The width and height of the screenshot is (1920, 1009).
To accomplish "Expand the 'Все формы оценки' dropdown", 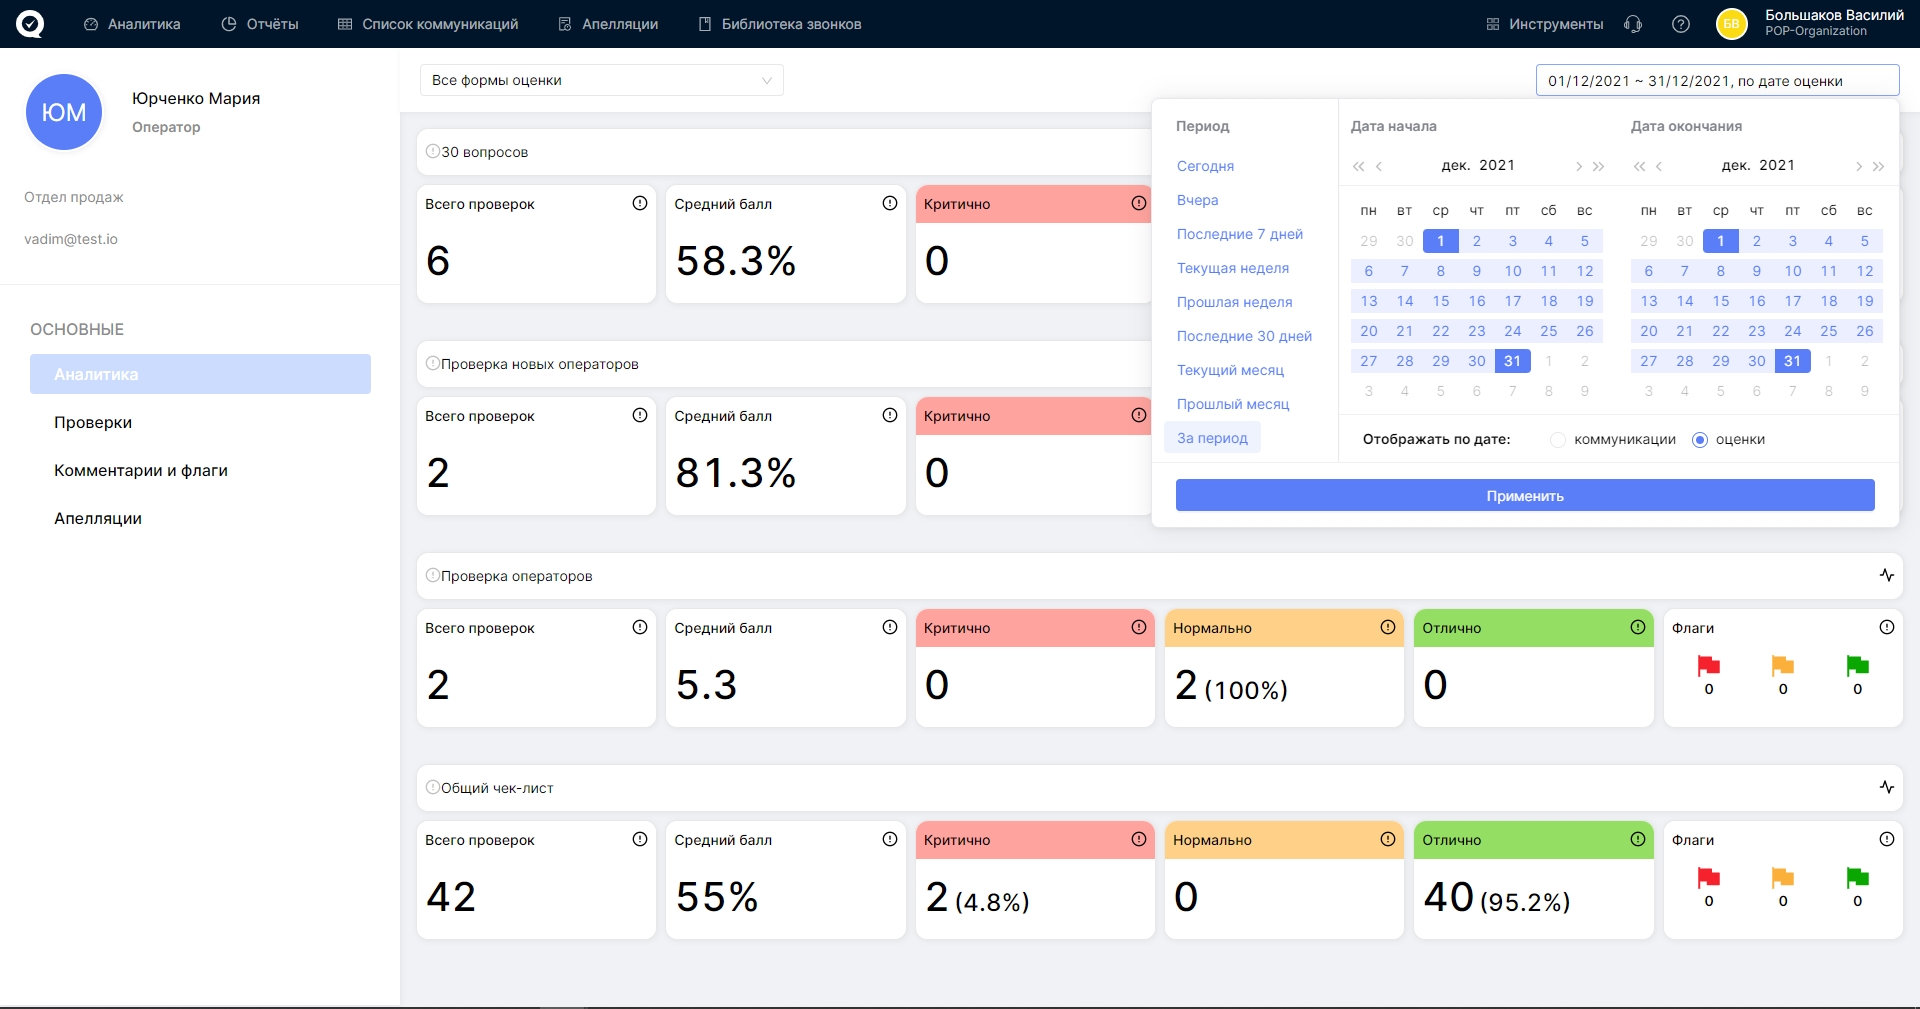I will point(601,80).
